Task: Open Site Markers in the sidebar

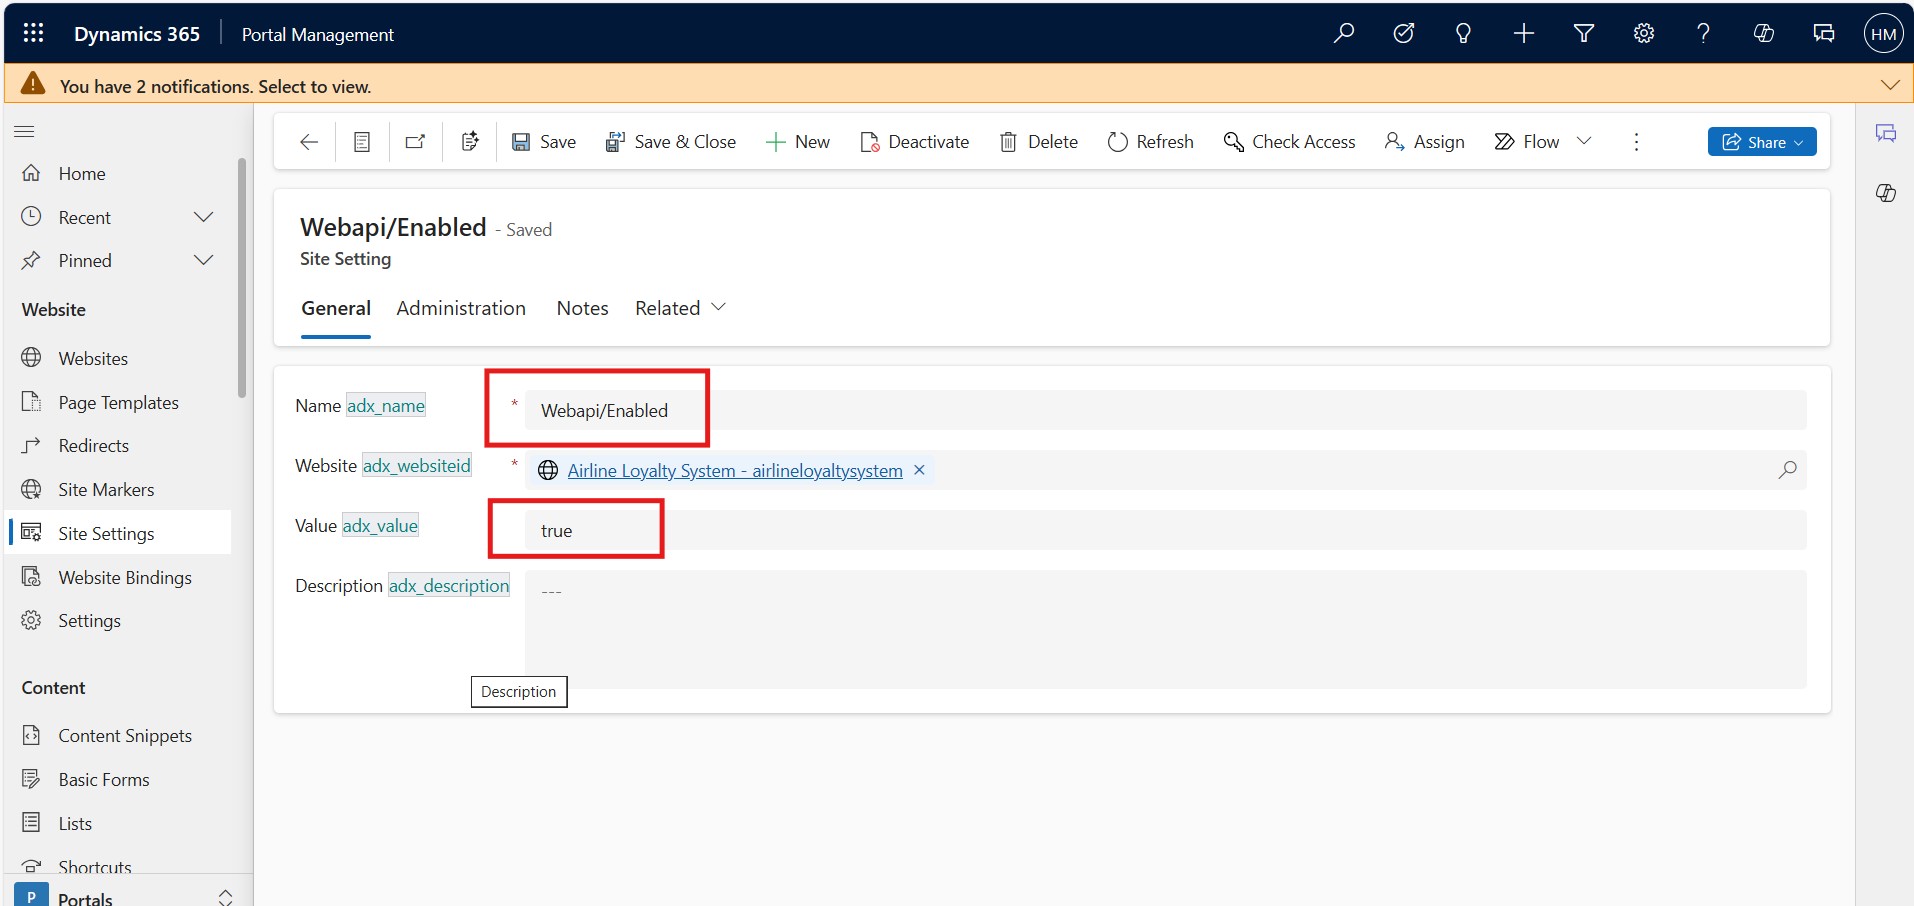Action: coord(106,489)
